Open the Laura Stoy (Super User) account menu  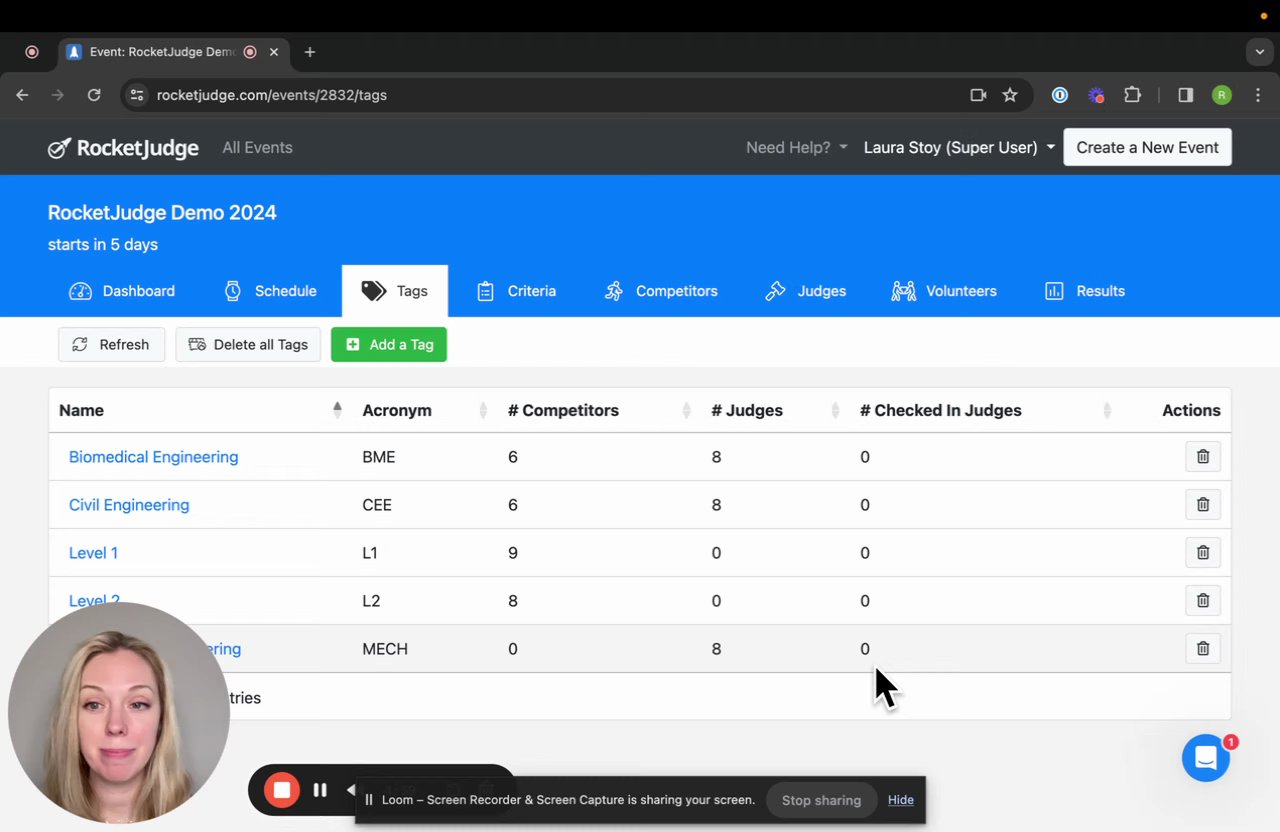click(x=959, y=147)
